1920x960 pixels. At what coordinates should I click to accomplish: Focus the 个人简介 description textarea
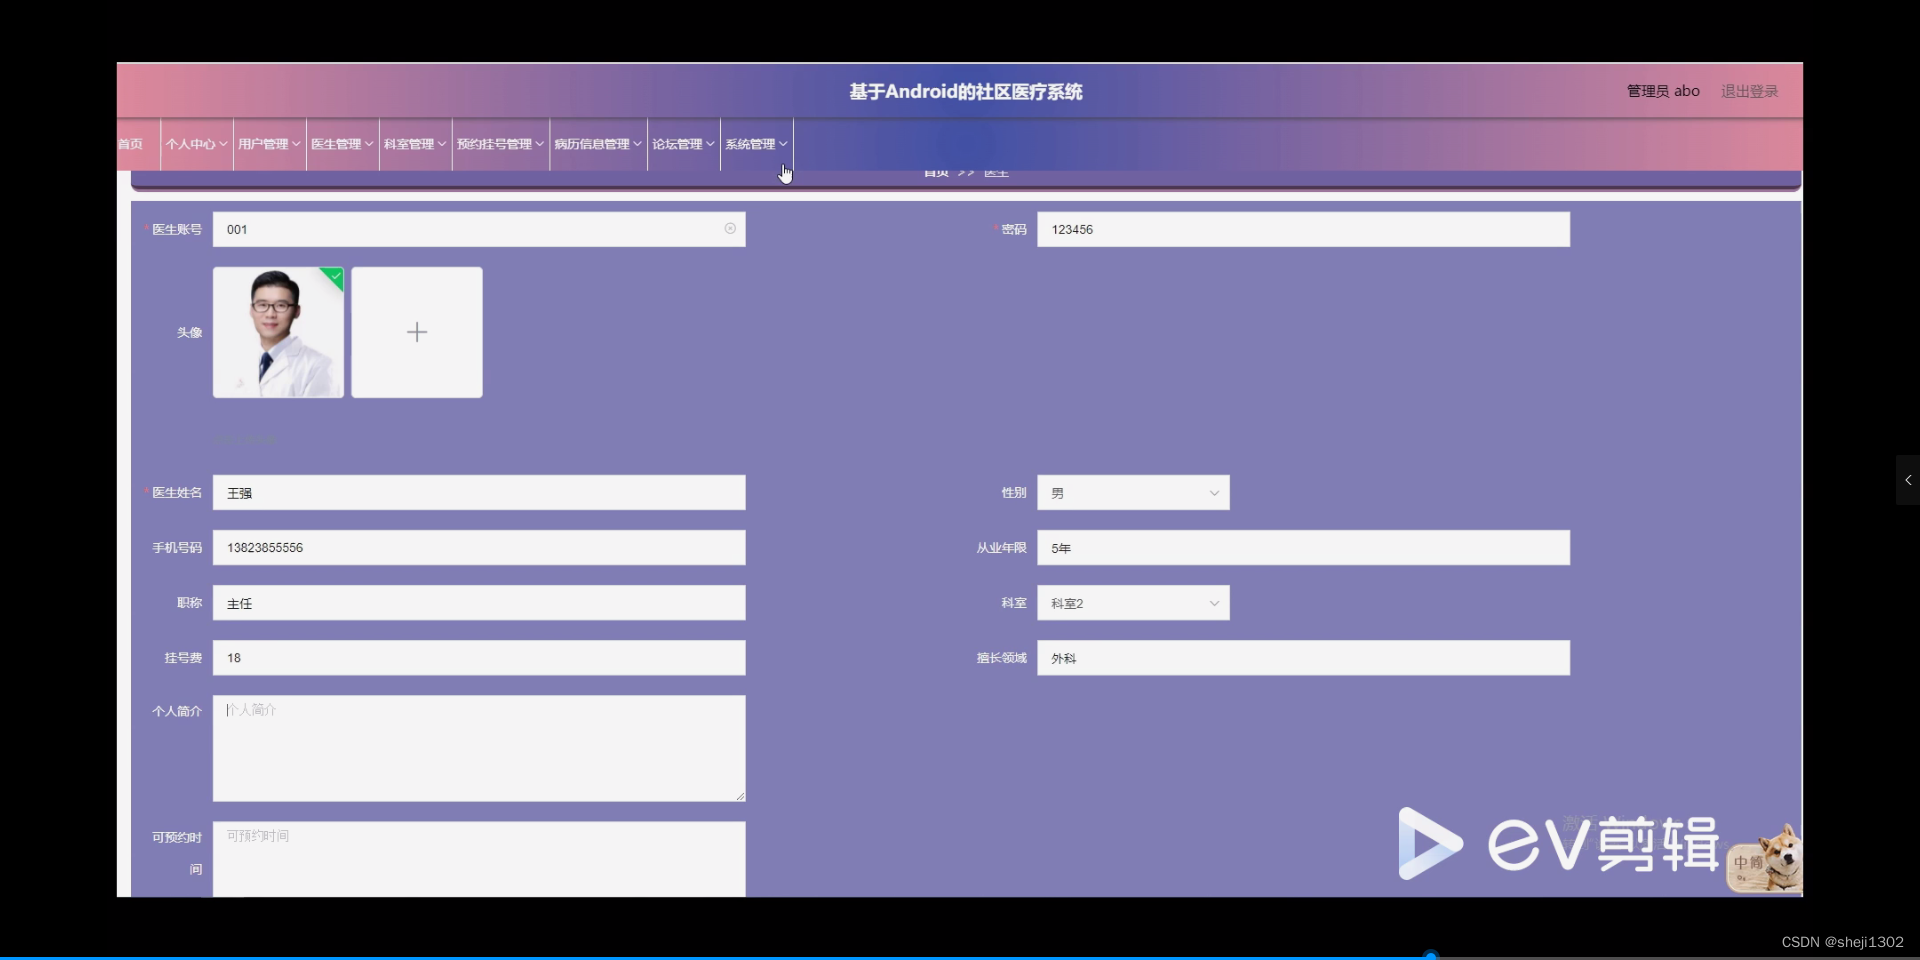coord(479,748)
